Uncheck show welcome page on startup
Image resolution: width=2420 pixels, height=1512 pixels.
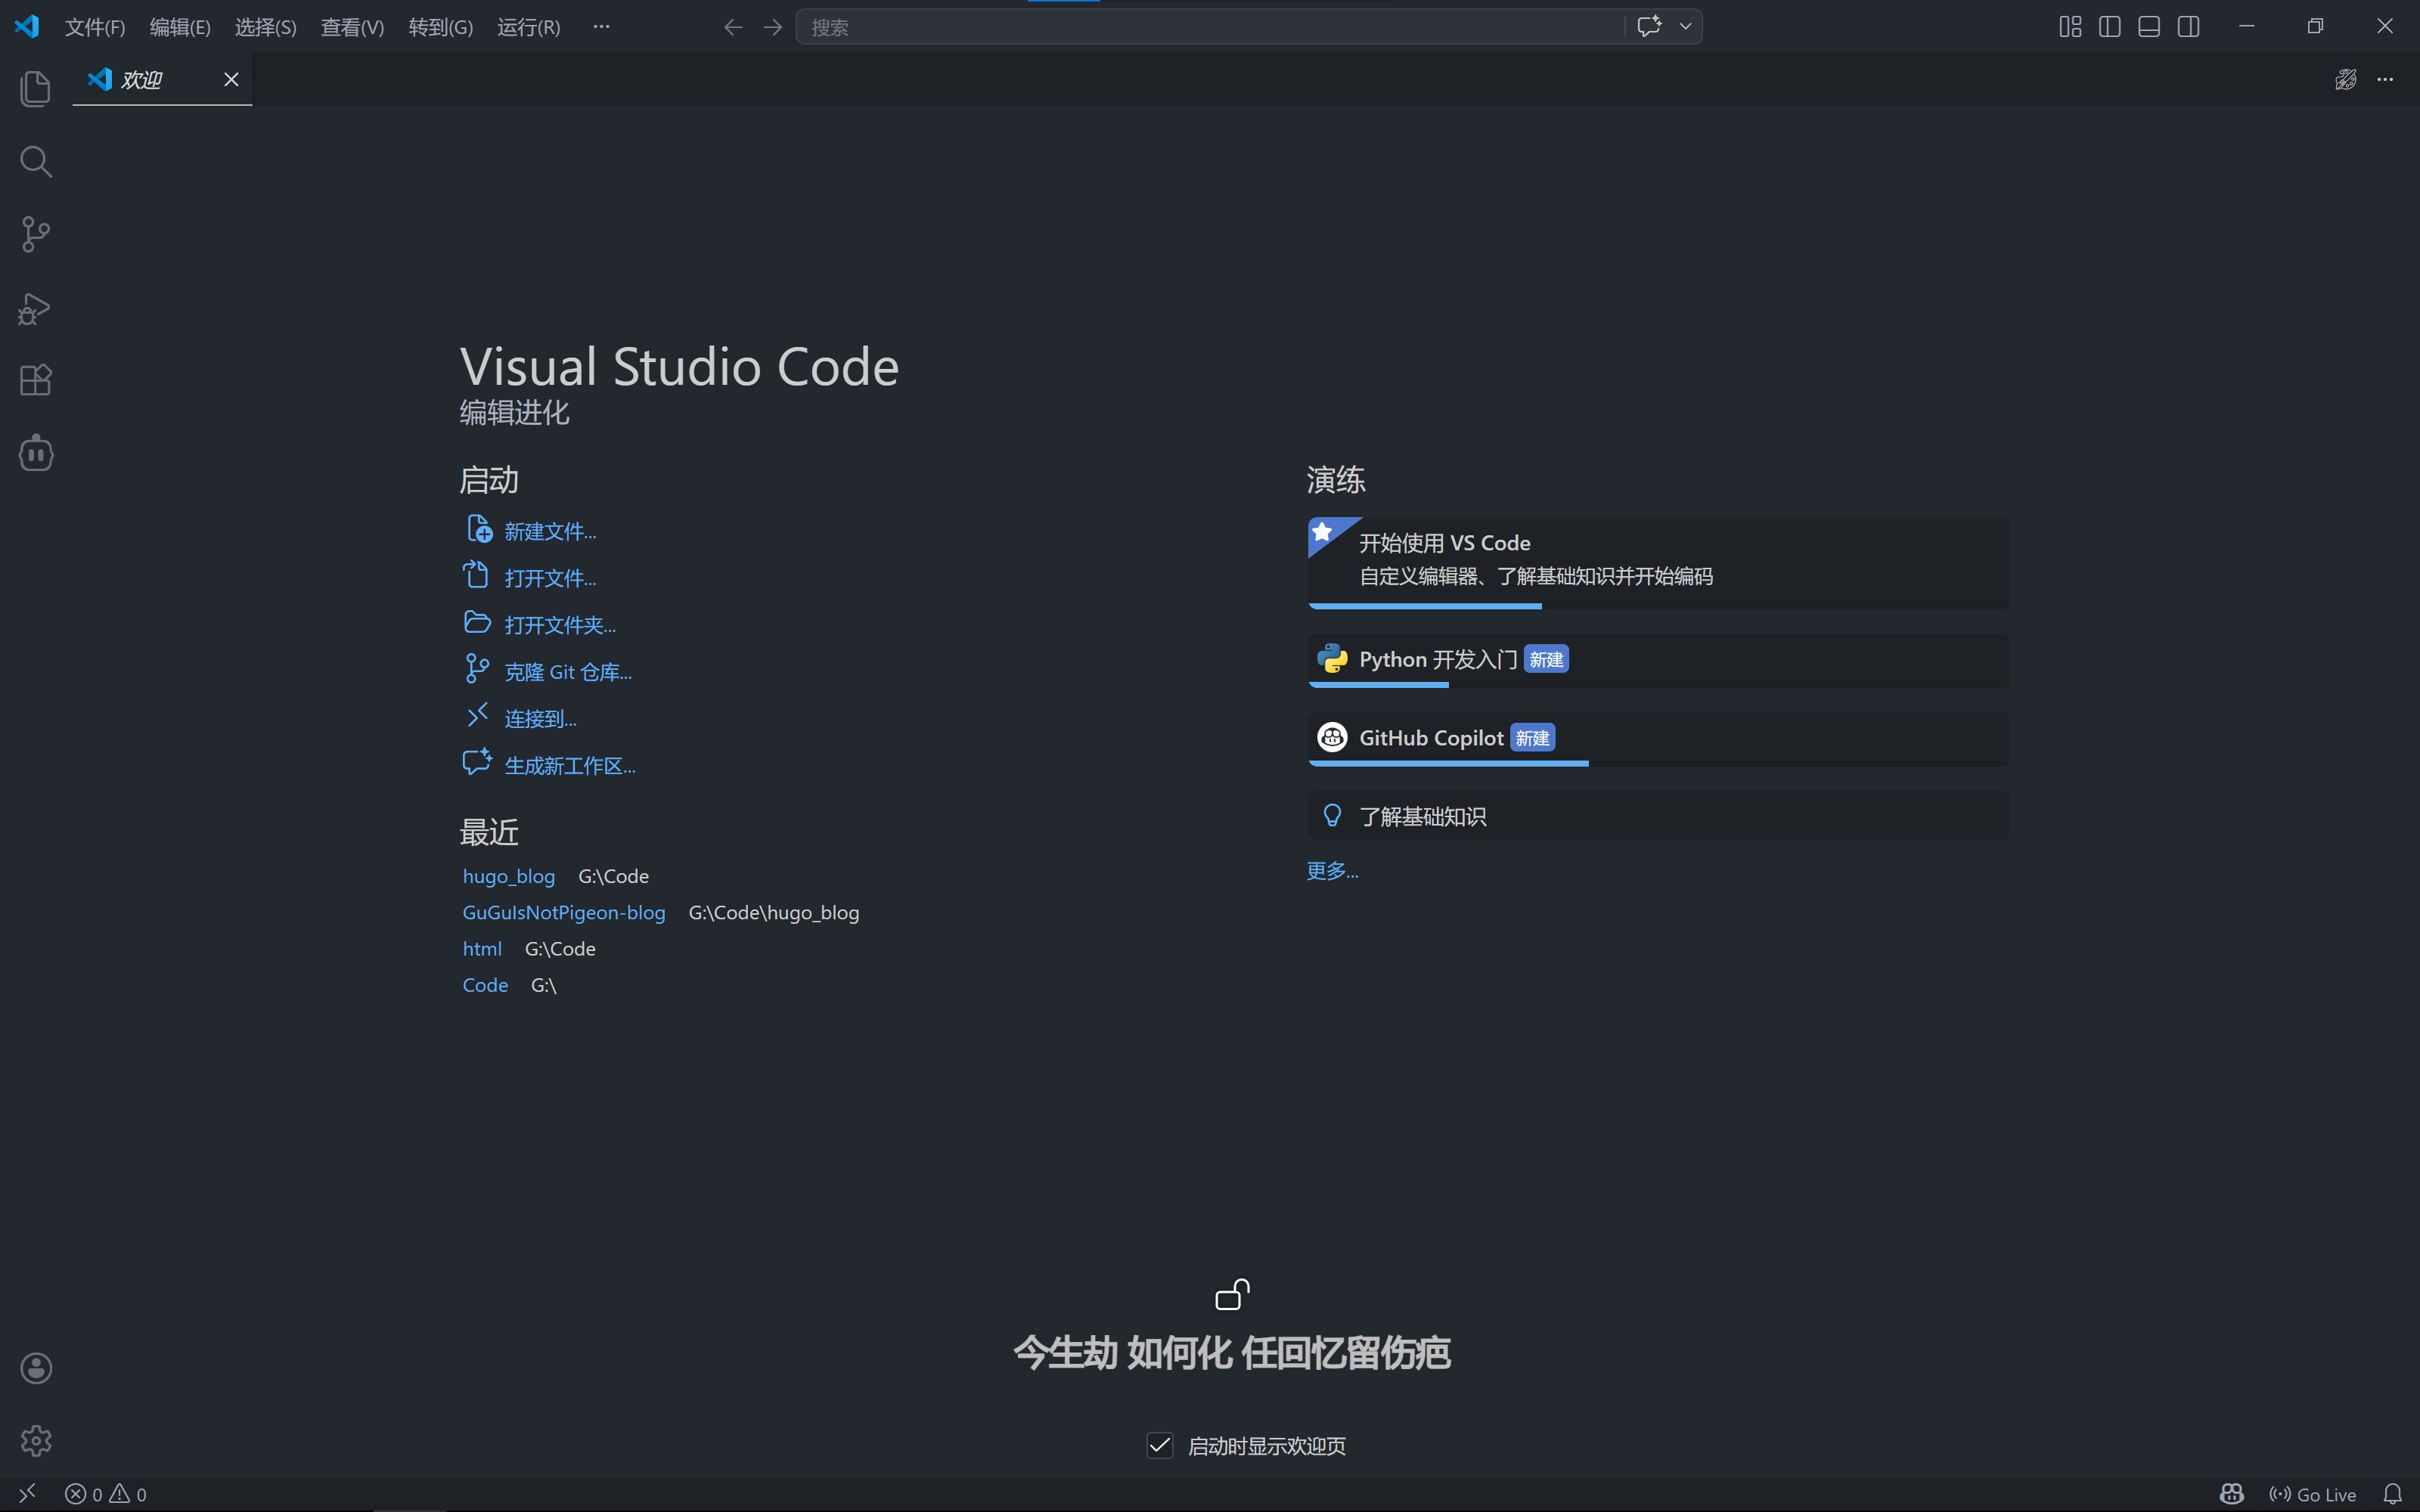(x=1160, y=1445)
